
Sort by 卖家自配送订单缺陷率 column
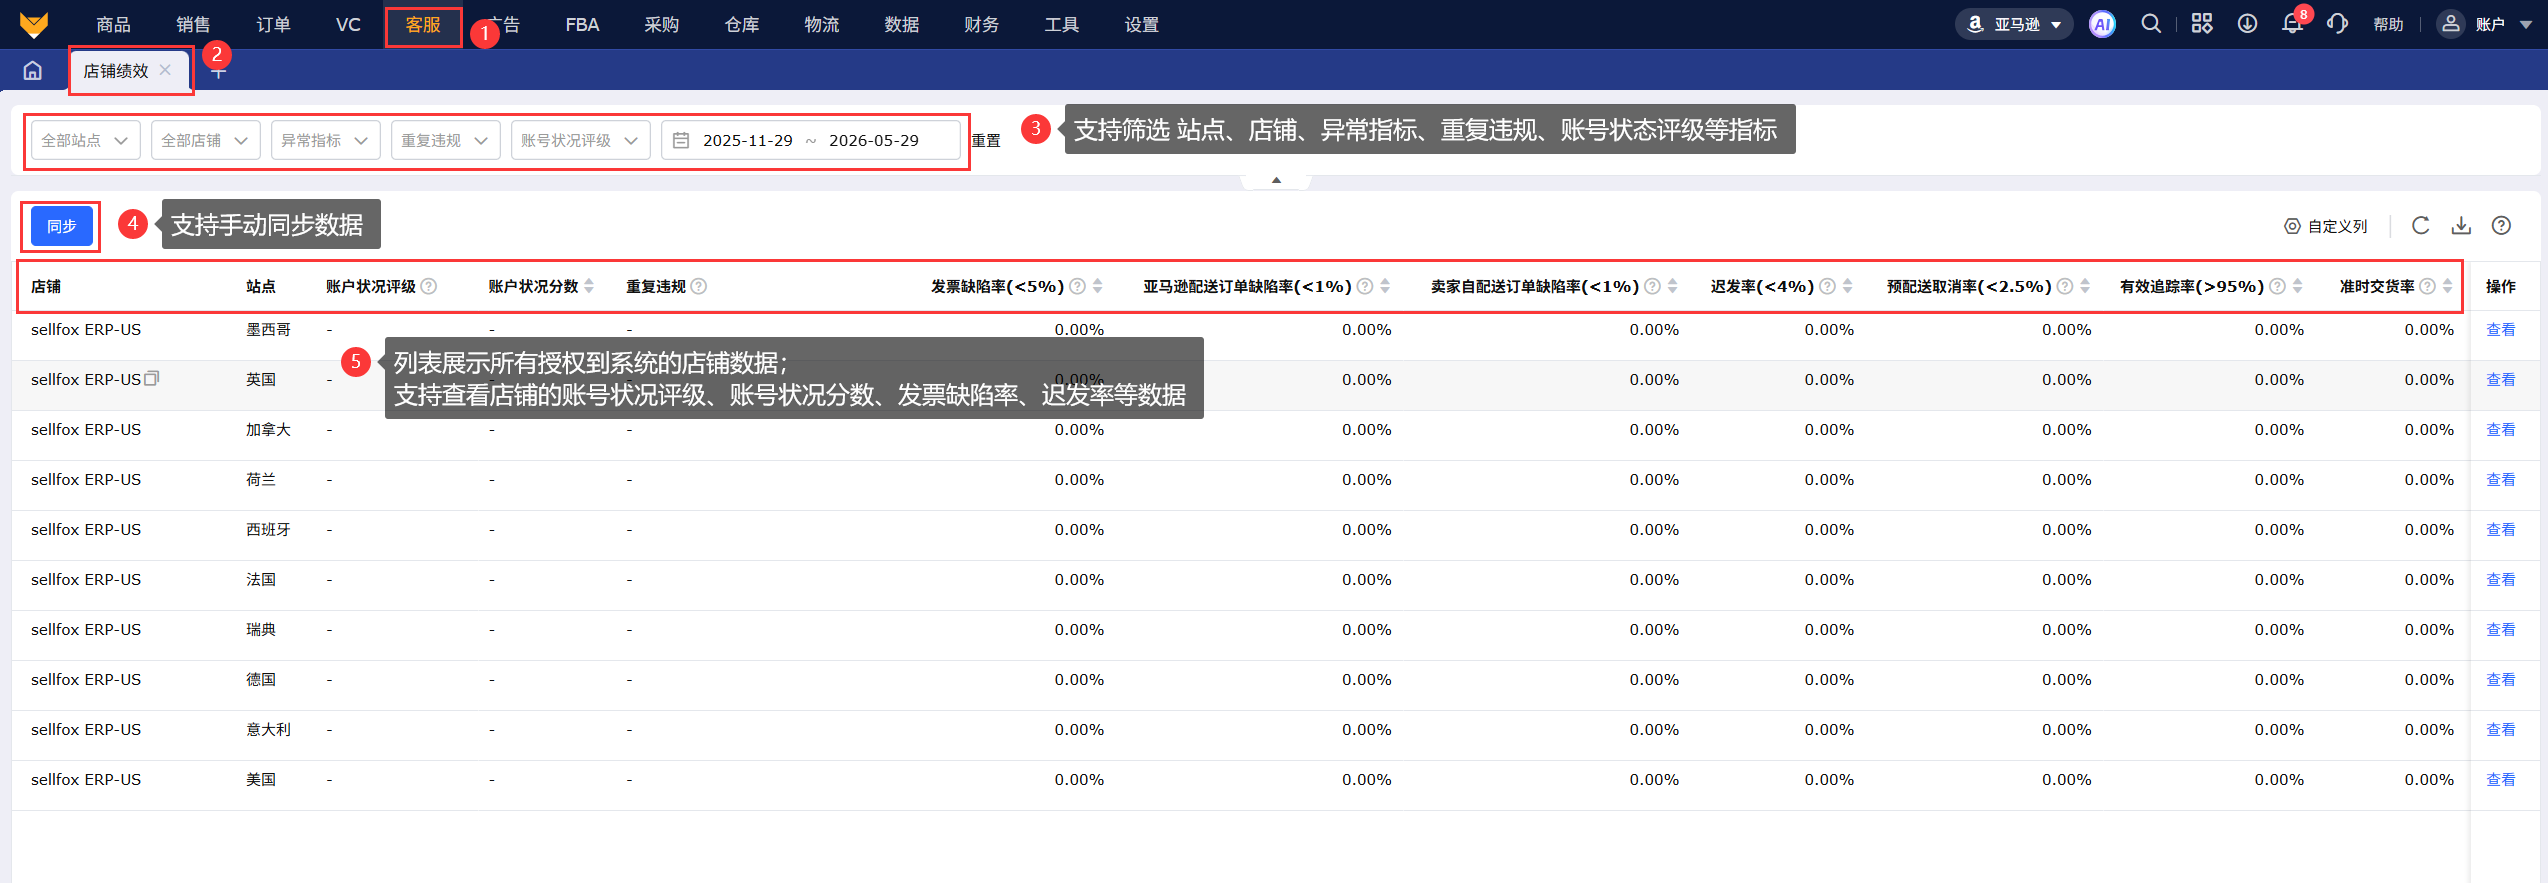[x=1673, y=286]
